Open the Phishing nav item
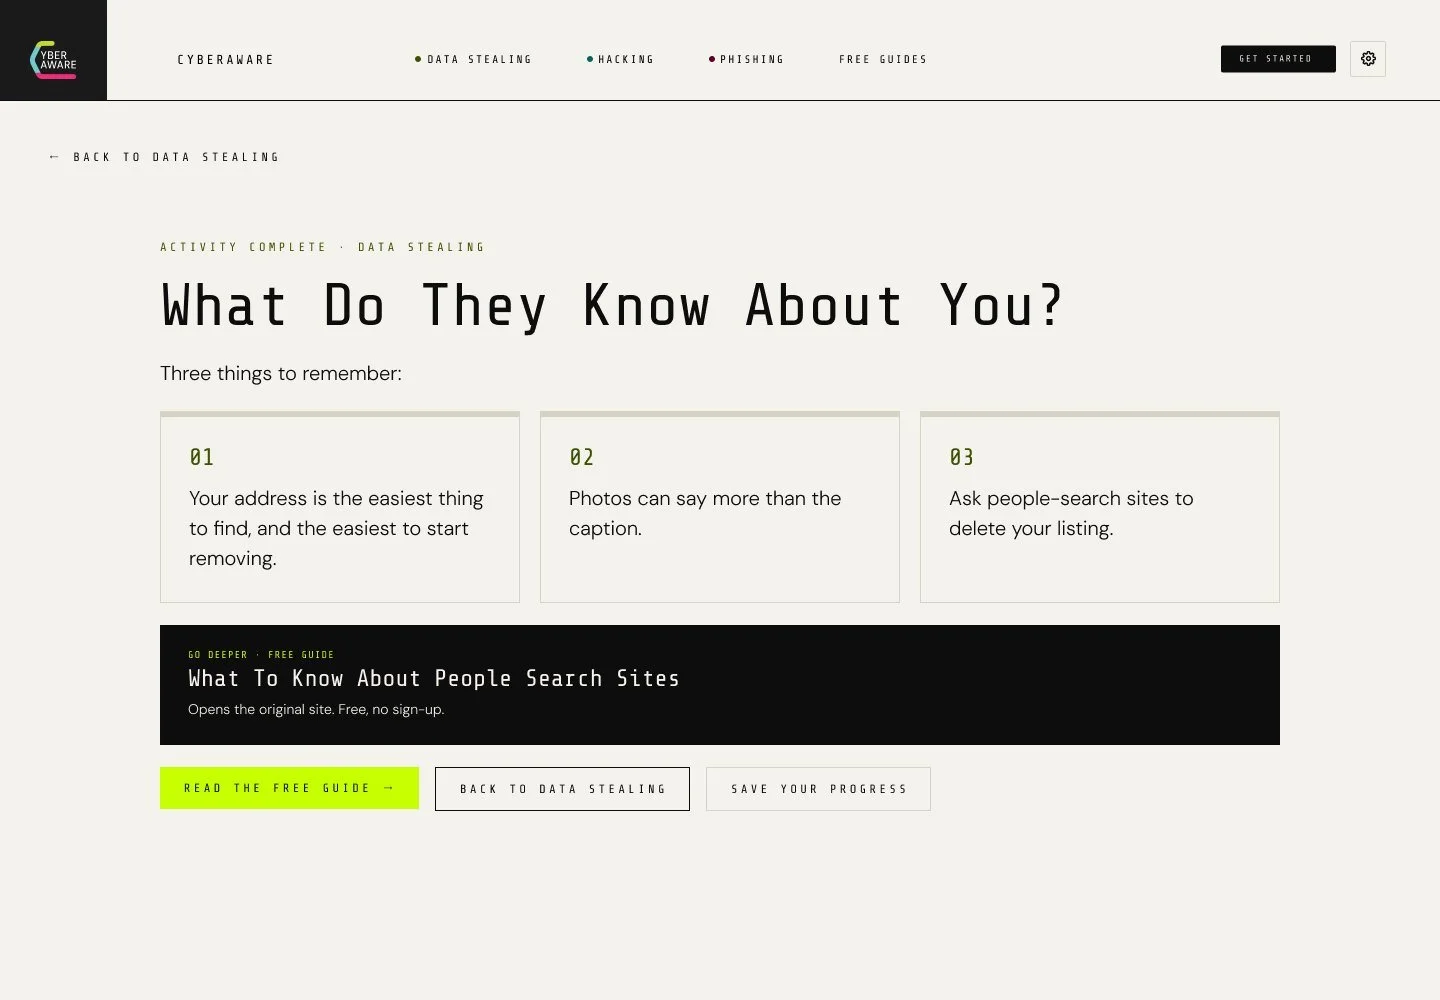1440x1000 pixels. 746,60
